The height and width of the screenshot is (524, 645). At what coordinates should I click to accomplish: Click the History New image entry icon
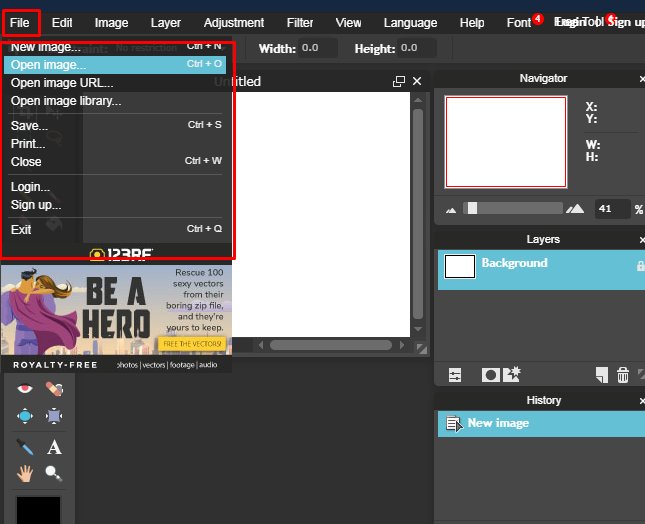(x=454, y=424)
